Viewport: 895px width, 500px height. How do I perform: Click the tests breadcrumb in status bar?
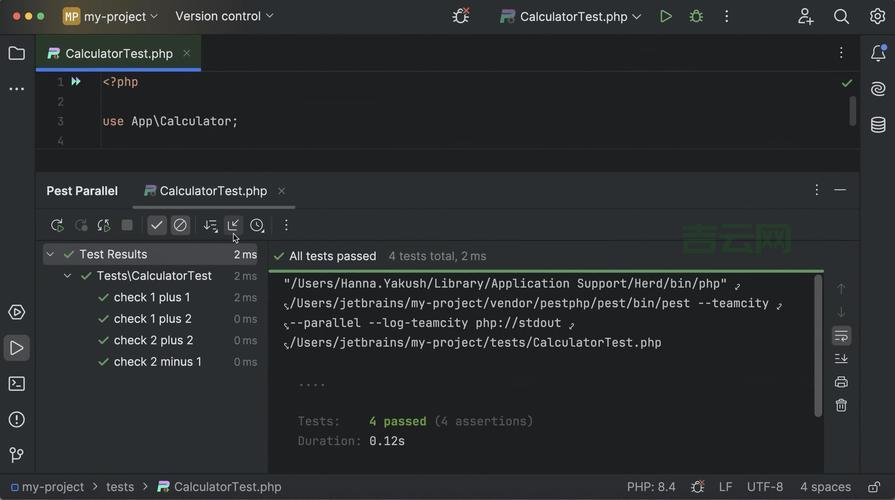click(120, 487)
